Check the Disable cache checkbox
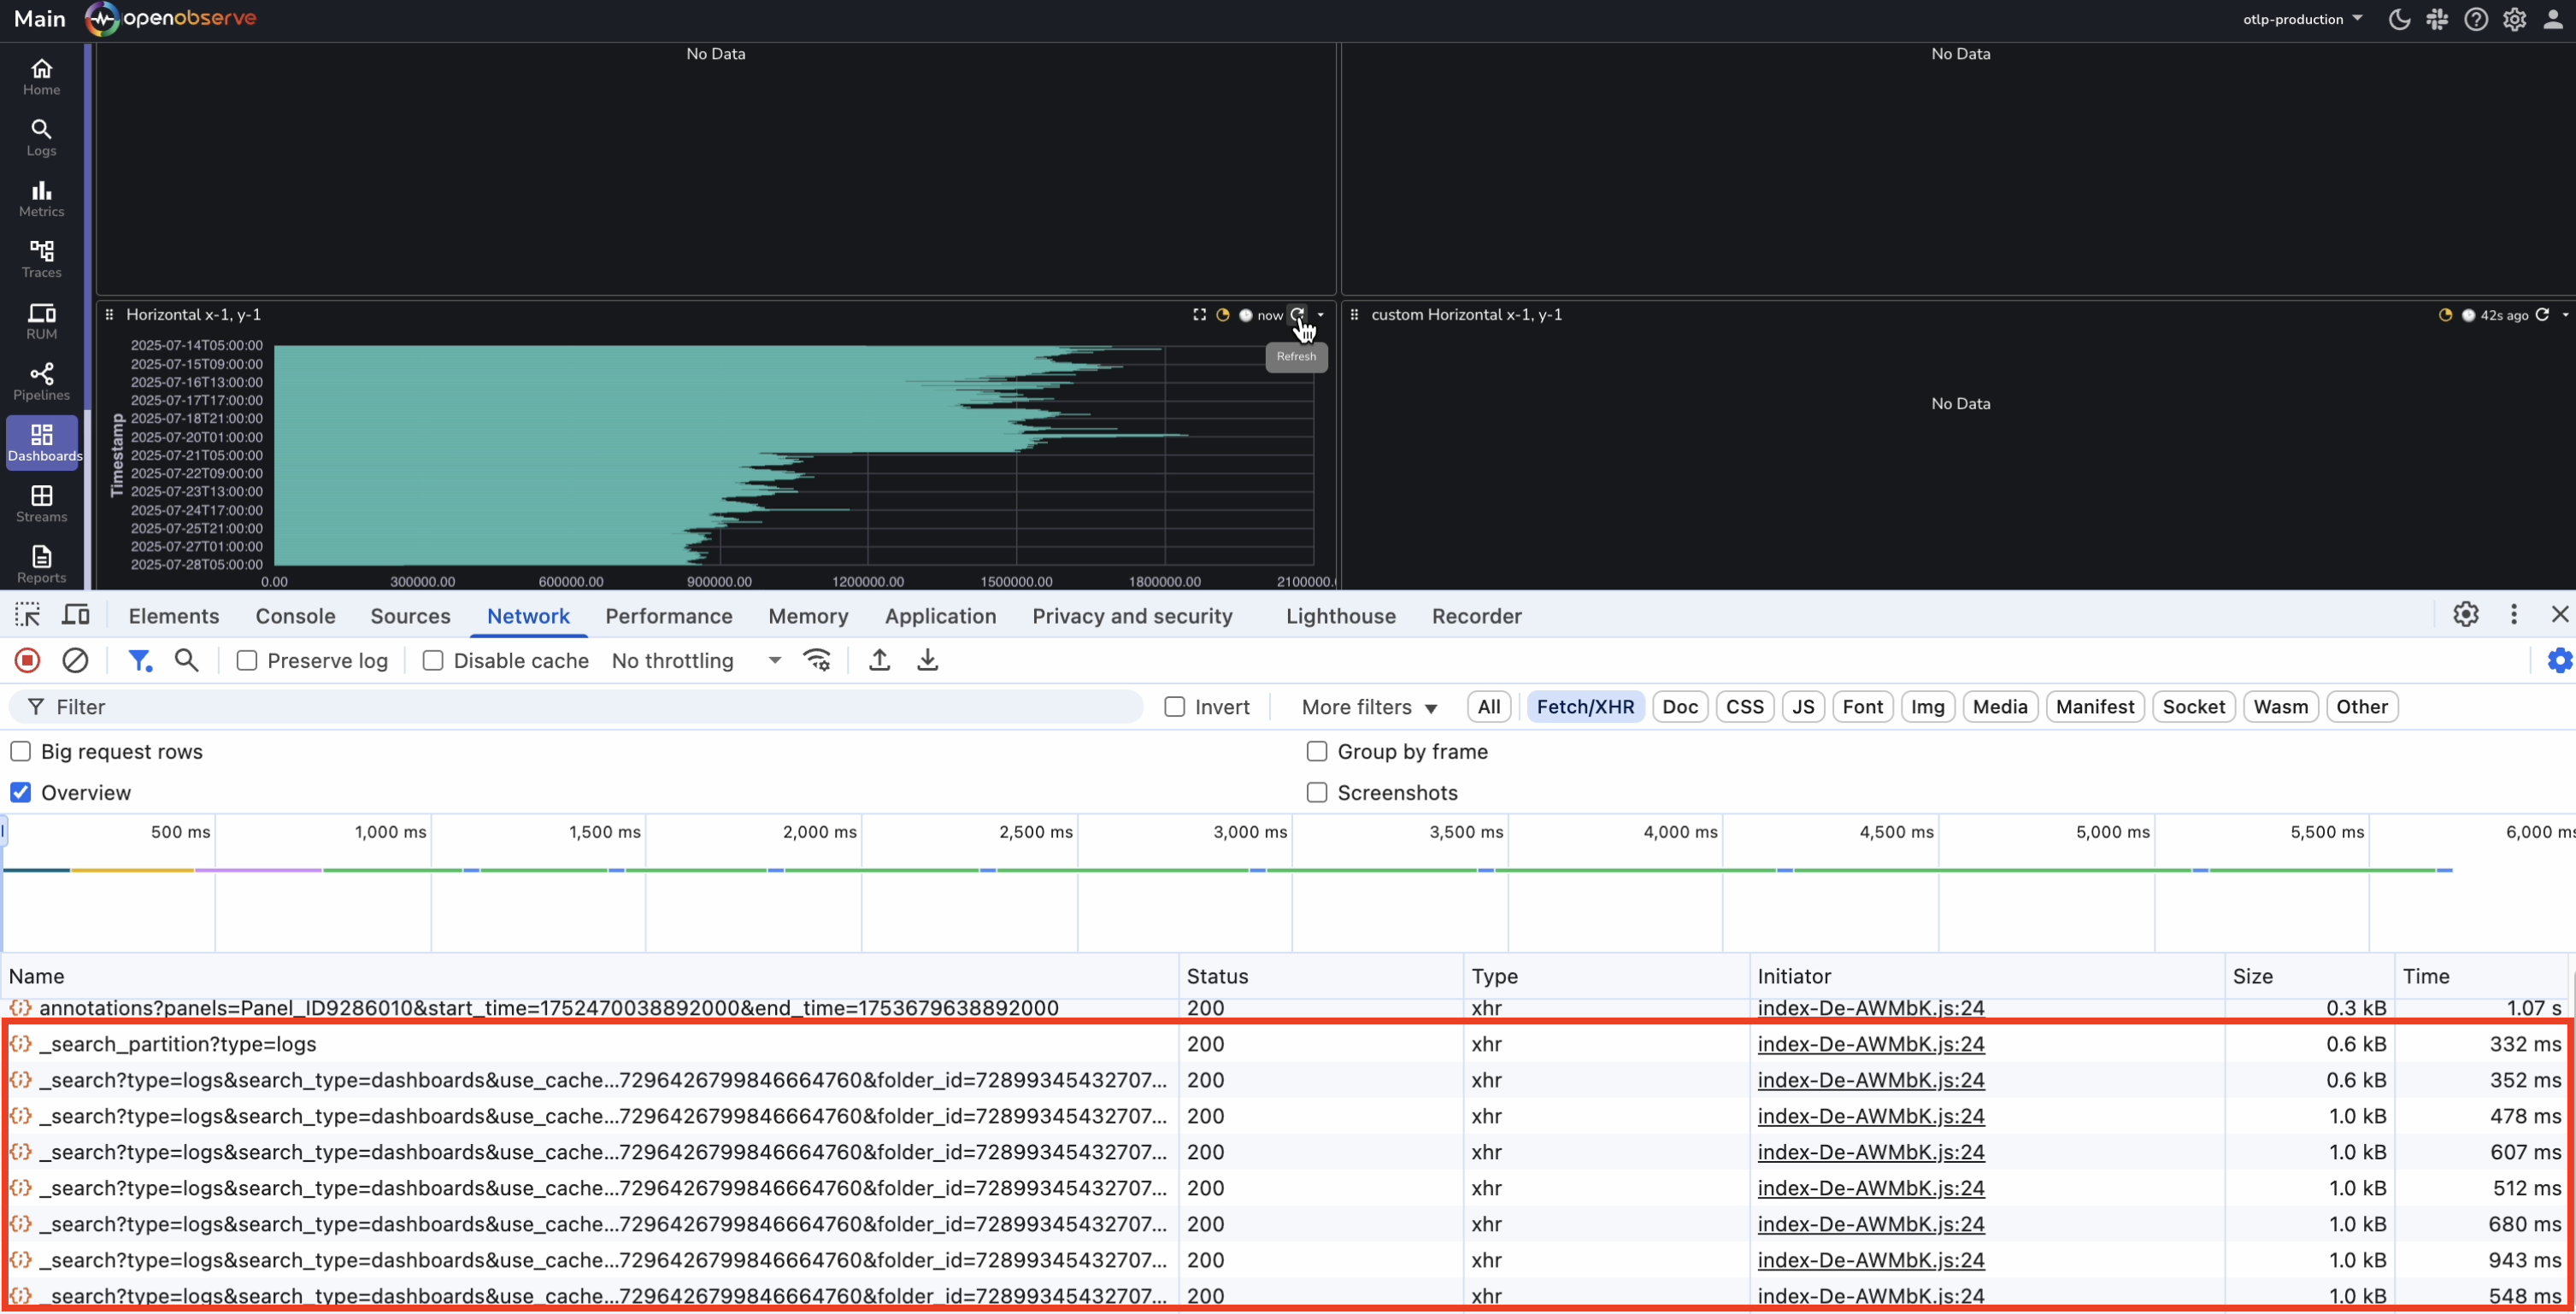Viewport: 2576px width, 1314px height. [433, 660]
